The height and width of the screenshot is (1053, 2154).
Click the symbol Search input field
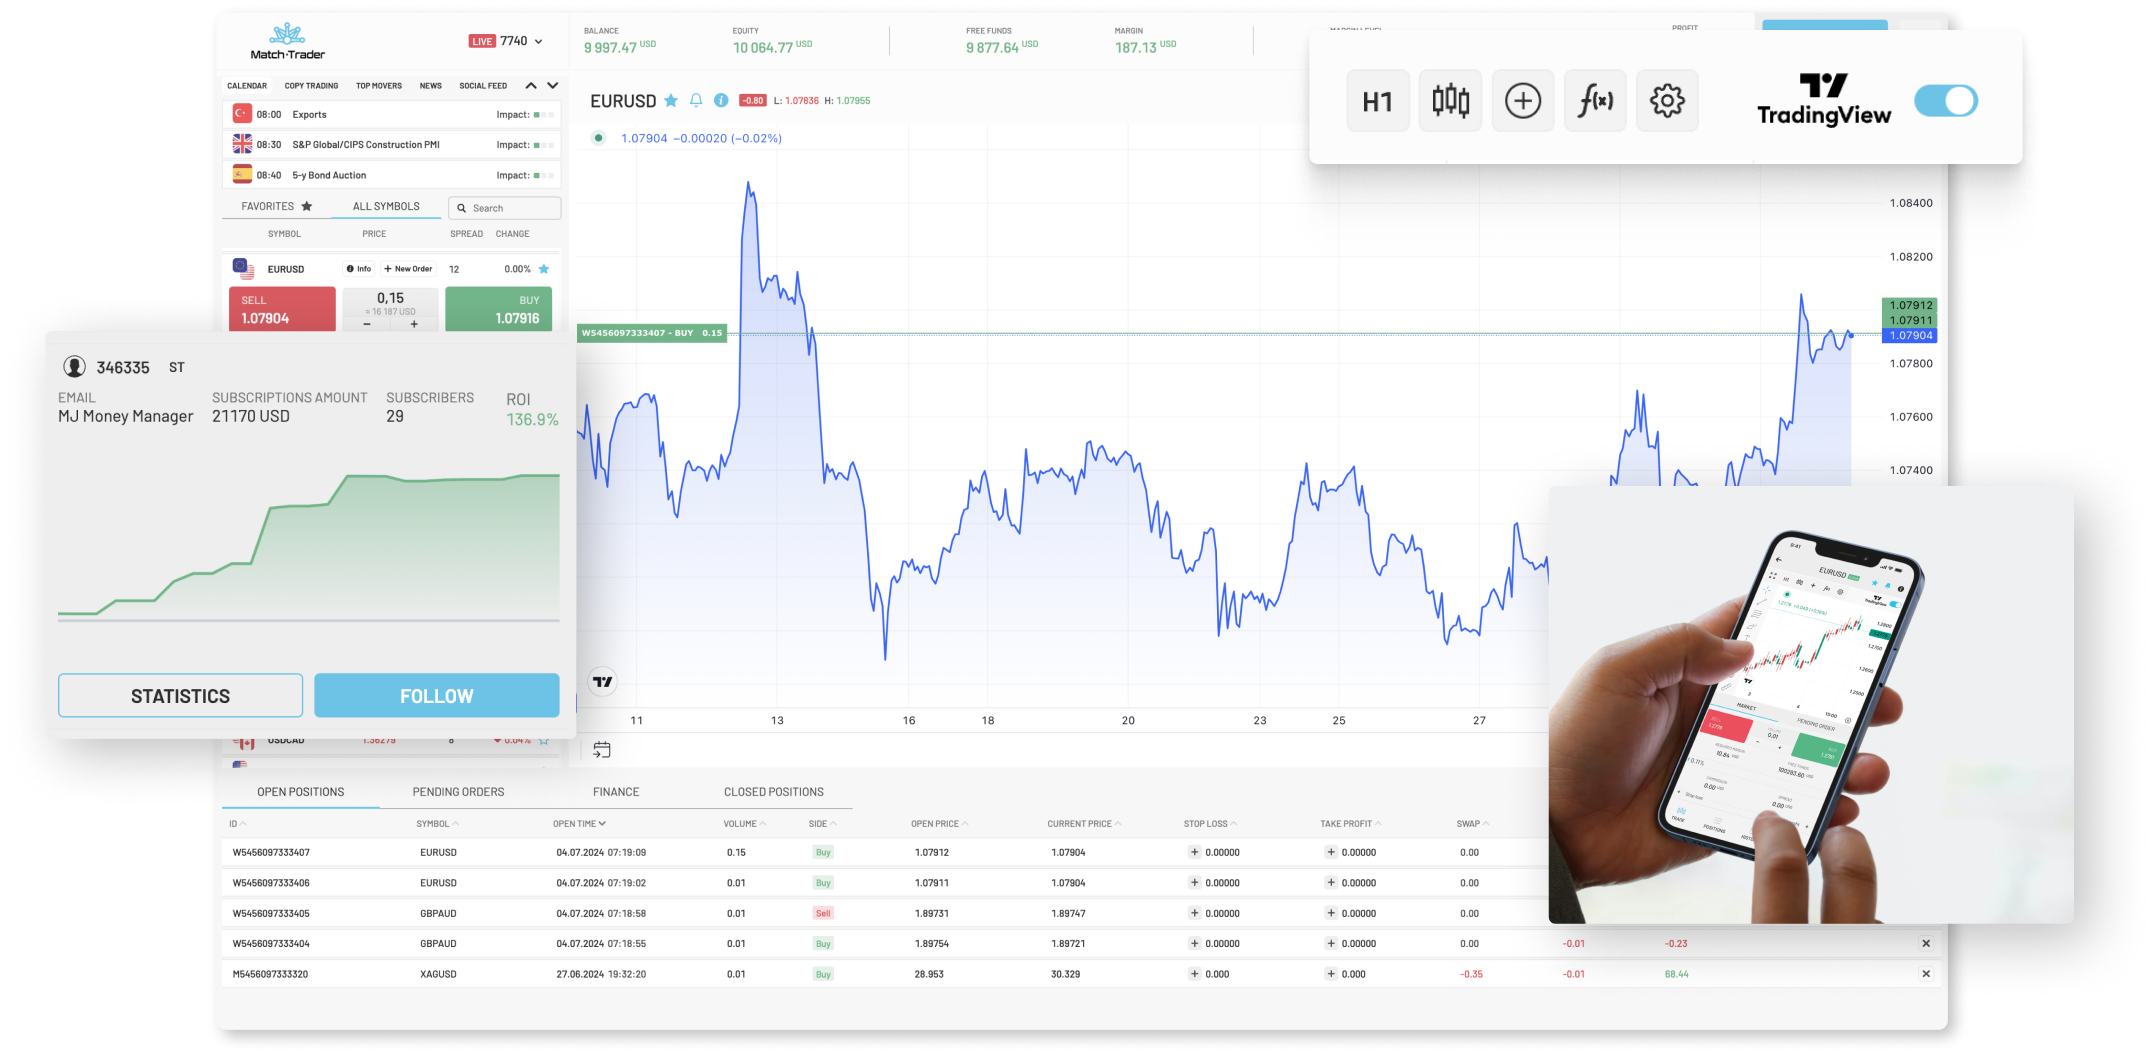point(505,208)
